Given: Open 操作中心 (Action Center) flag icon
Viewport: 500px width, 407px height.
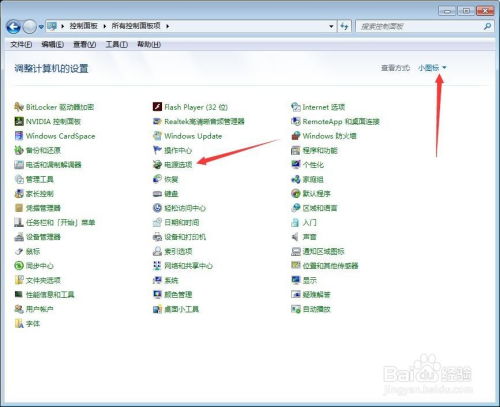Looking at the screenshot, I should click(157, 150).
